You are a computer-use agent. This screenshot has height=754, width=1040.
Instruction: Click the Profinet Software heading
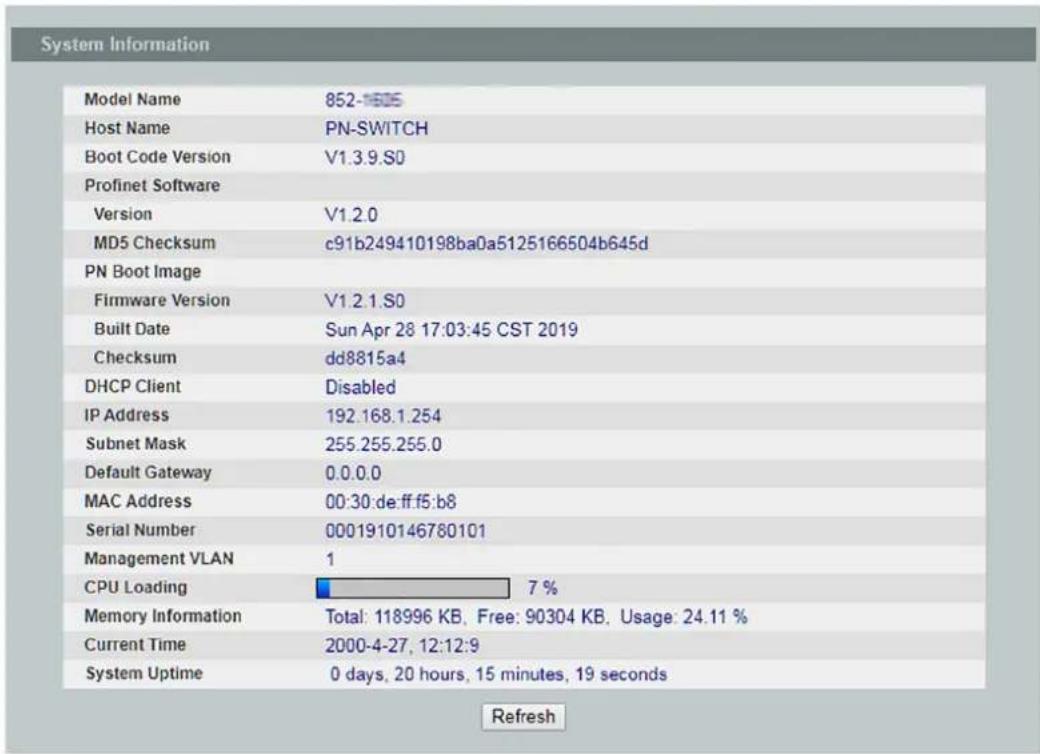click(152, 185)
